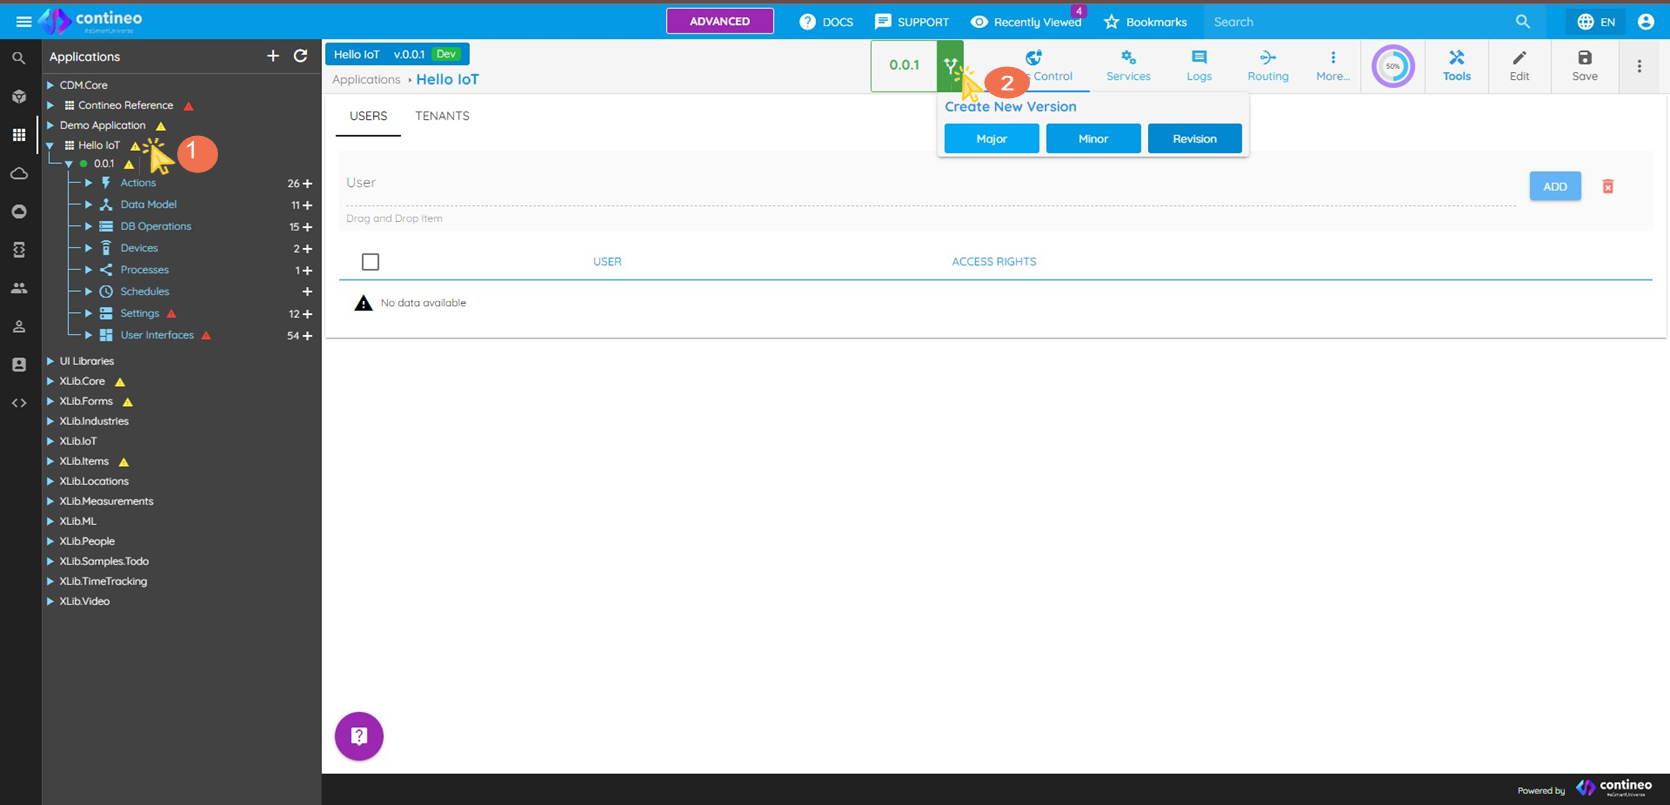Image resolution: width=1670 pixels, height=805 pixels.
Task: Create a Minor new version
Action: 1092,139
